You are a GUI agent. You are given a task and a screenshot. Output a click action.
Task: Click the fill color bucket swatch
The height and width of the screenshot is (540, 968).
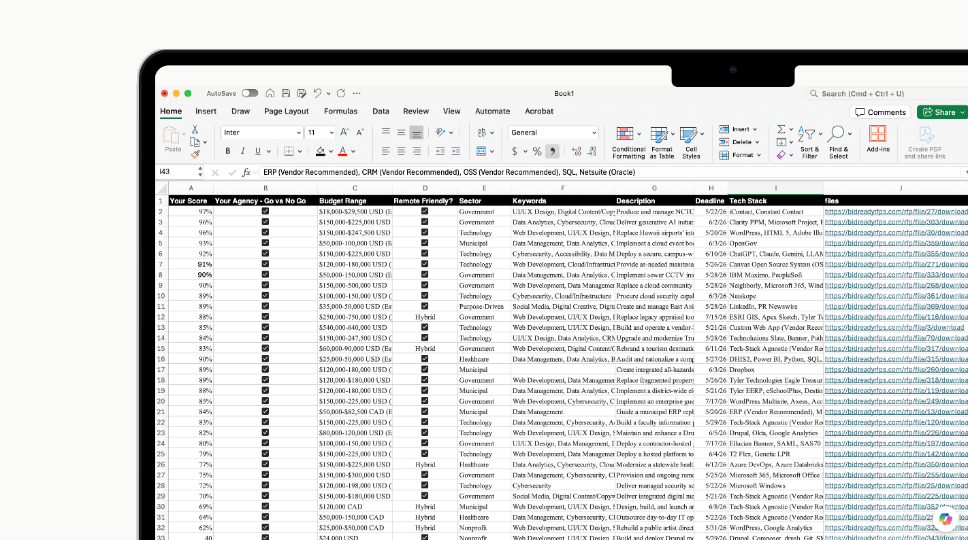[x=320, y=151]
